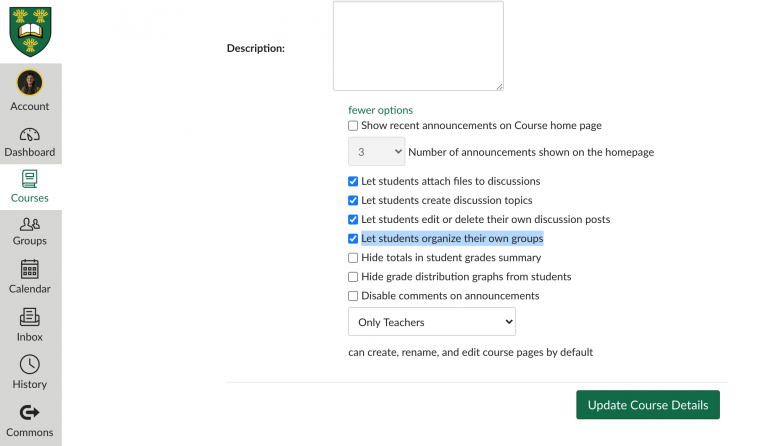This screenshot has width=768, height=446.
Task: Go to the Dashboard icon
Action: point(30,134)
